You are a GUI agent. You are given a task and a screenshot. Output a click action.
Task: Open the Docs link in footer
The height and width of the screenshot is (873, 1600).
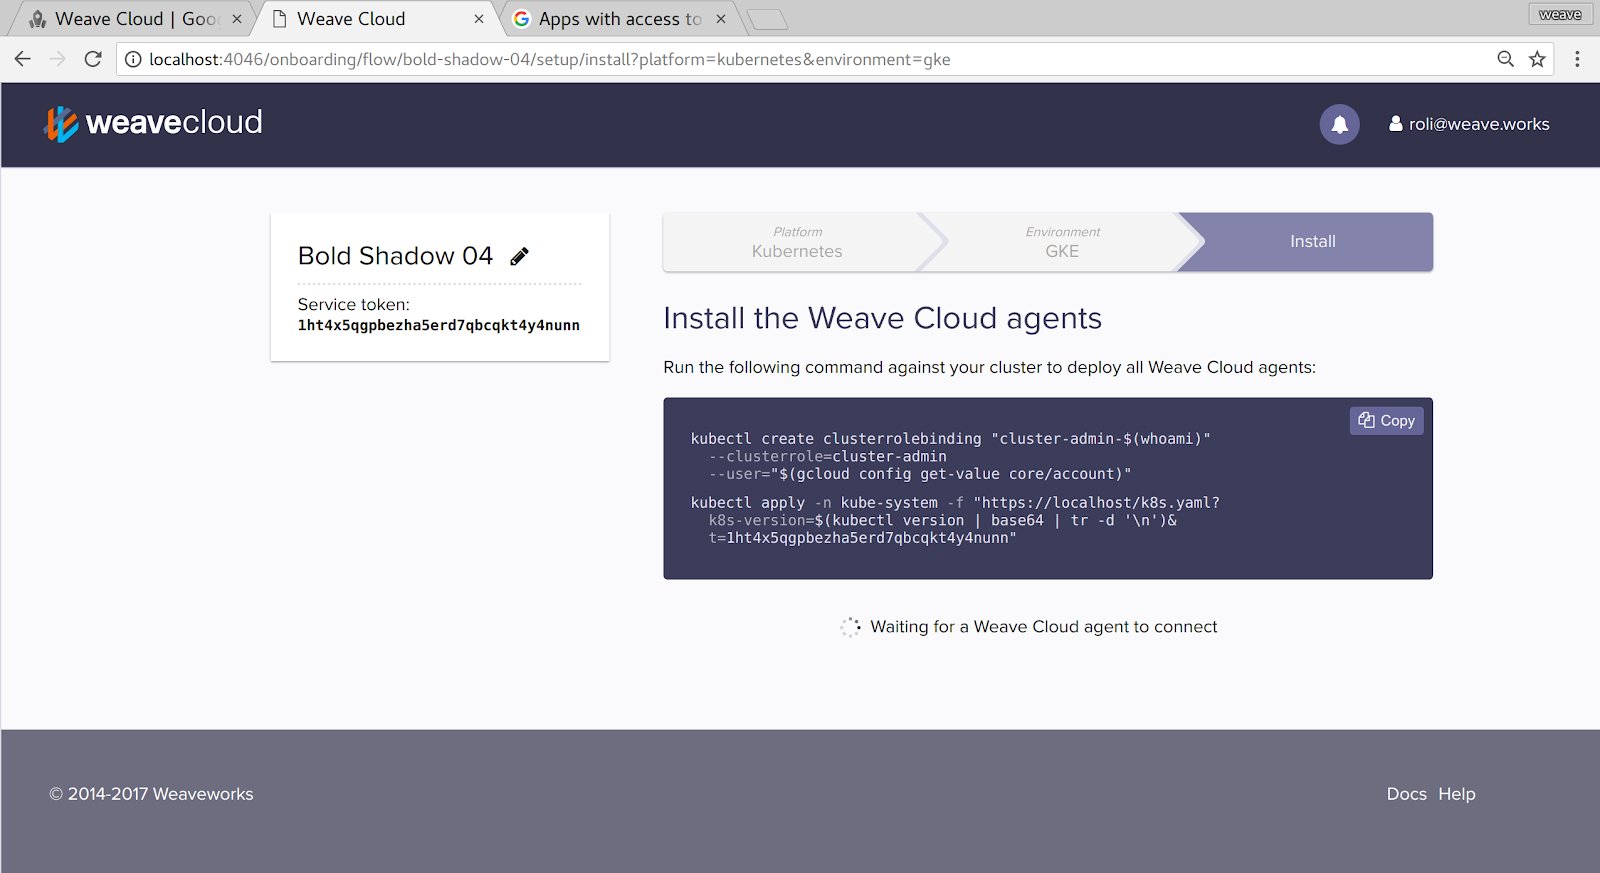pos(1406,794)
